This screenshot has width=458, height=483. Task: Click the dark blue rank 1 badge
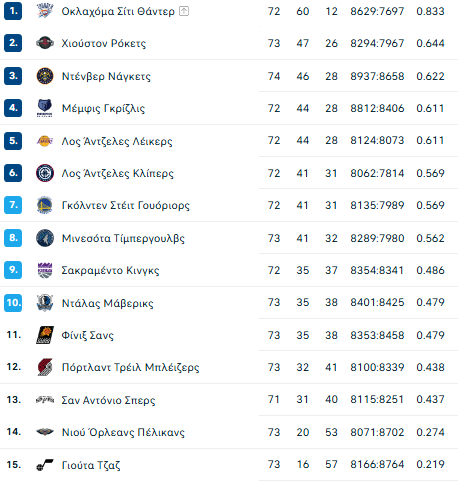(13, 11)
